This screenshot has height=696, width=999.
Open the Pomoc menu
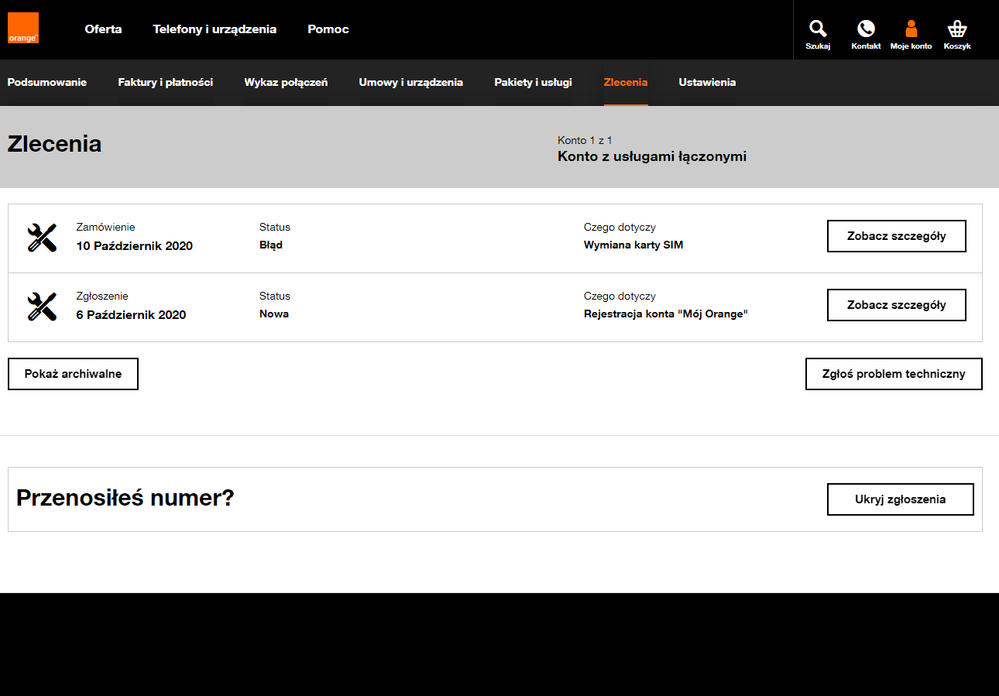pos(328,29)
